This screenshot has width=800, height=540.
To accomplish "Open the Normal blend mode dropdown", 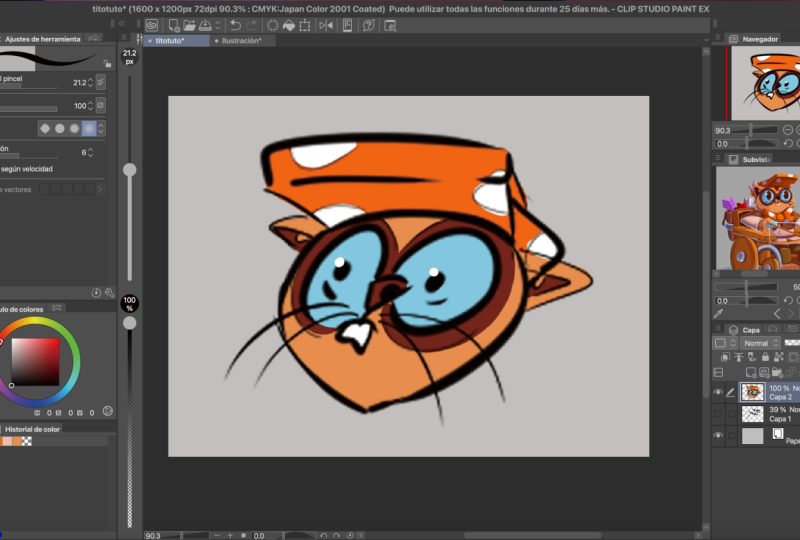I will 761,343.
